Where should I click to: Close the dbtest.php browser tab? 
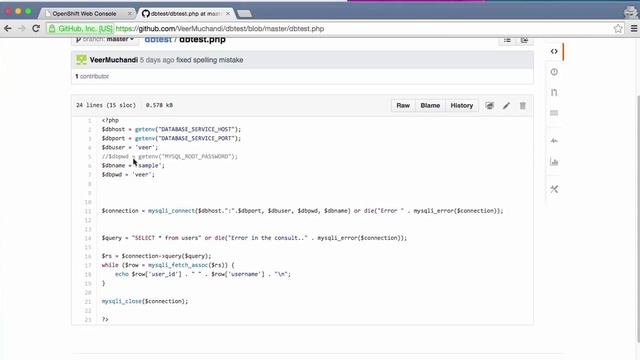tap(228, 13)
